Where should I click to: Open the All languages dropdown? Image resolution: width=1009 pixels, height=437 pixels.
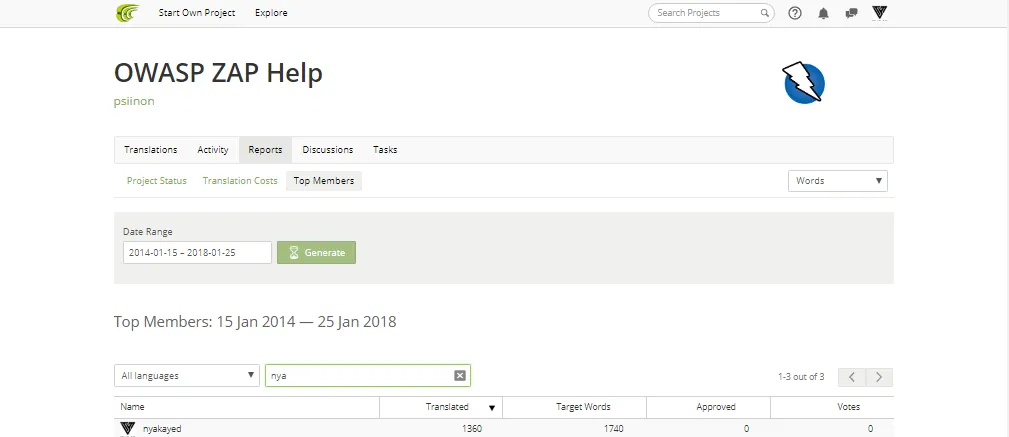(x=187, y=376)
